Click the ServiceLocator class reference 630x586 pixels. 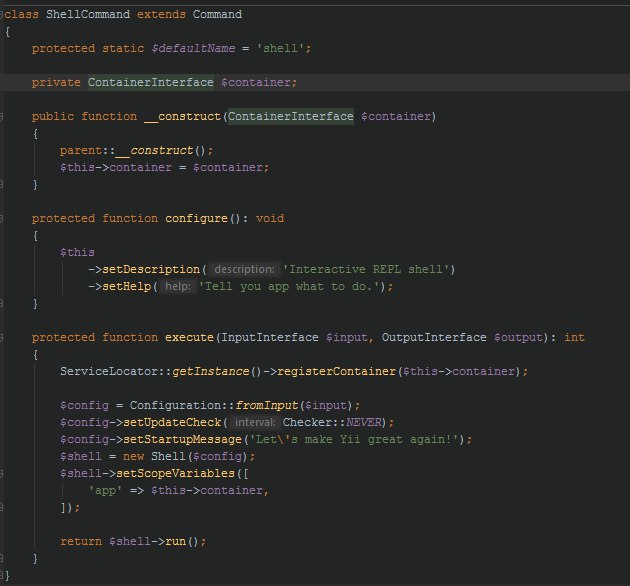point(109,371)
